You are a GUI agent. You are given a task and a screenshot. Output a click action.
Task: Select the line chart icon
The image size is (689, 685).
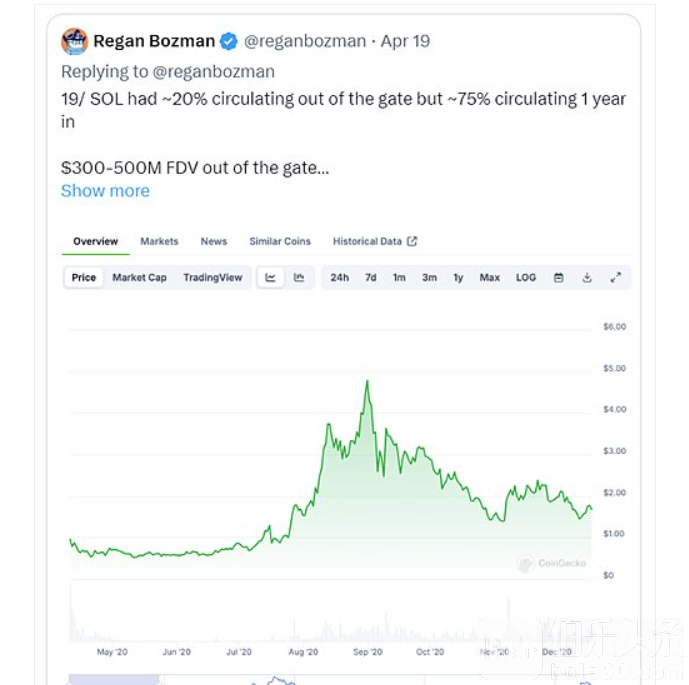coord(270,278)
